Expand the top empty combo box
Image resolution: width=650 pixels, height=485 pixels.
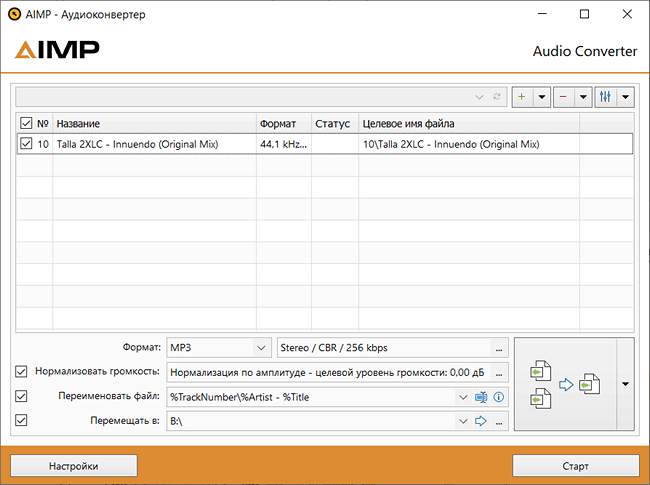(479, 97)
